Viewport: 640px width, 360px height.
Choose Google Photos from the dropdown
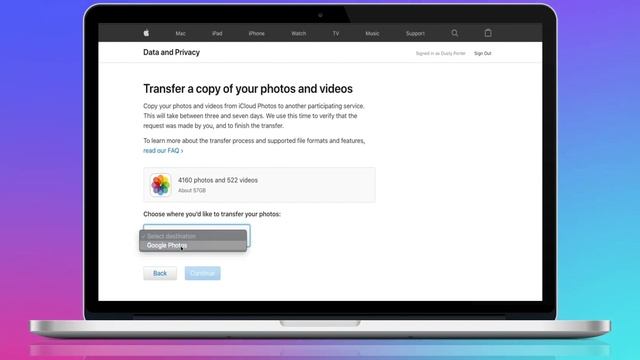point(193,246)
